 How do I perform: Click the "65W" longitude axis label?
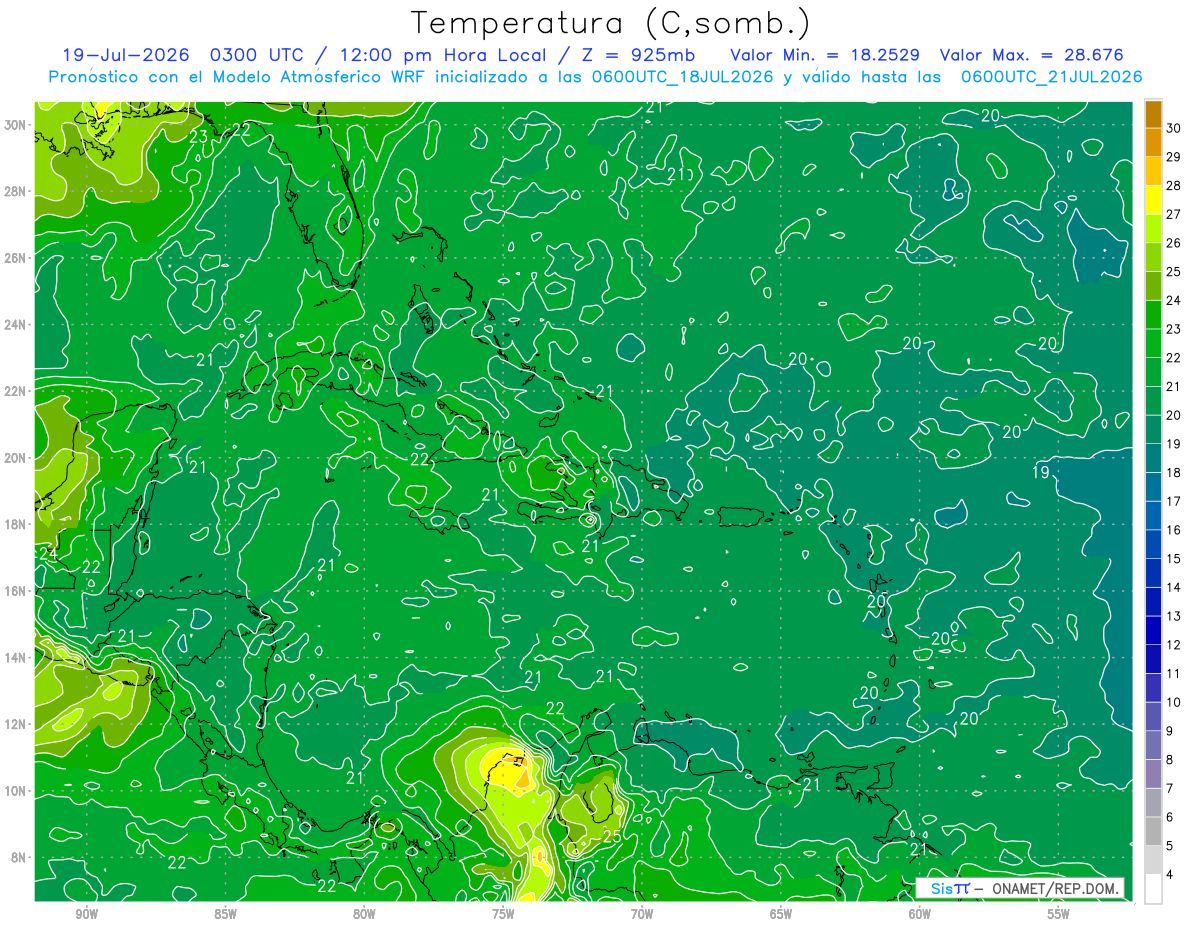coord(781,914)
